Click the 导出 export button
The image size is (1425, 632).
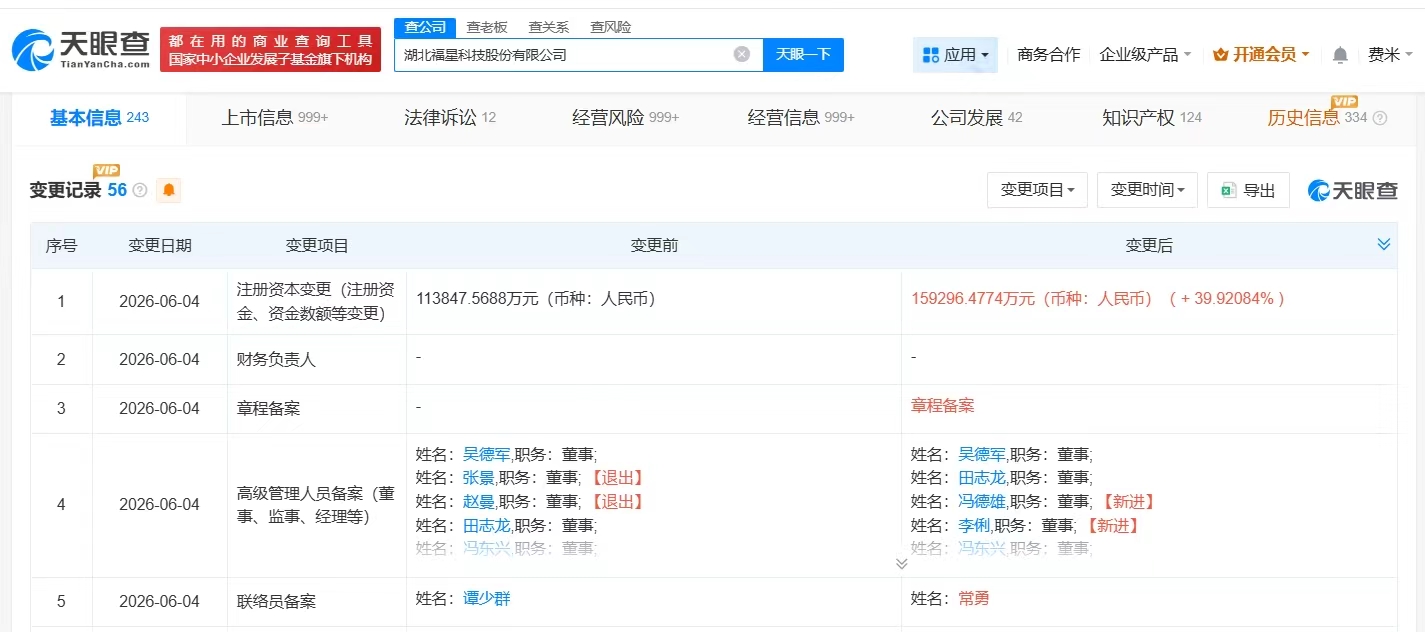[1248, 190]
